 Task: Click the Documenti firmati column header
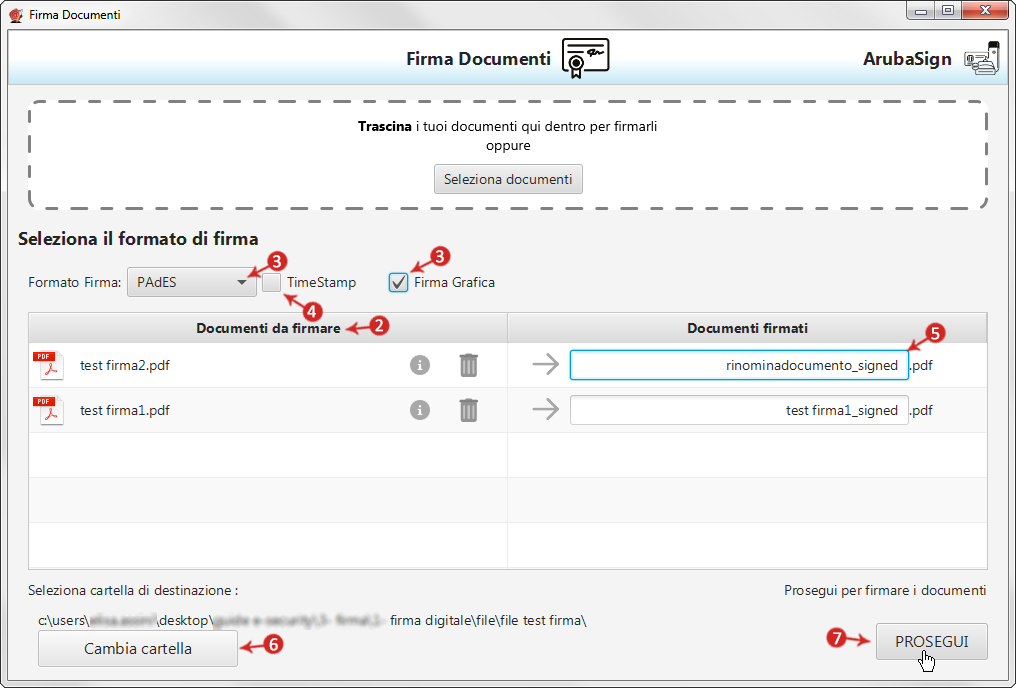click(747, 328)
